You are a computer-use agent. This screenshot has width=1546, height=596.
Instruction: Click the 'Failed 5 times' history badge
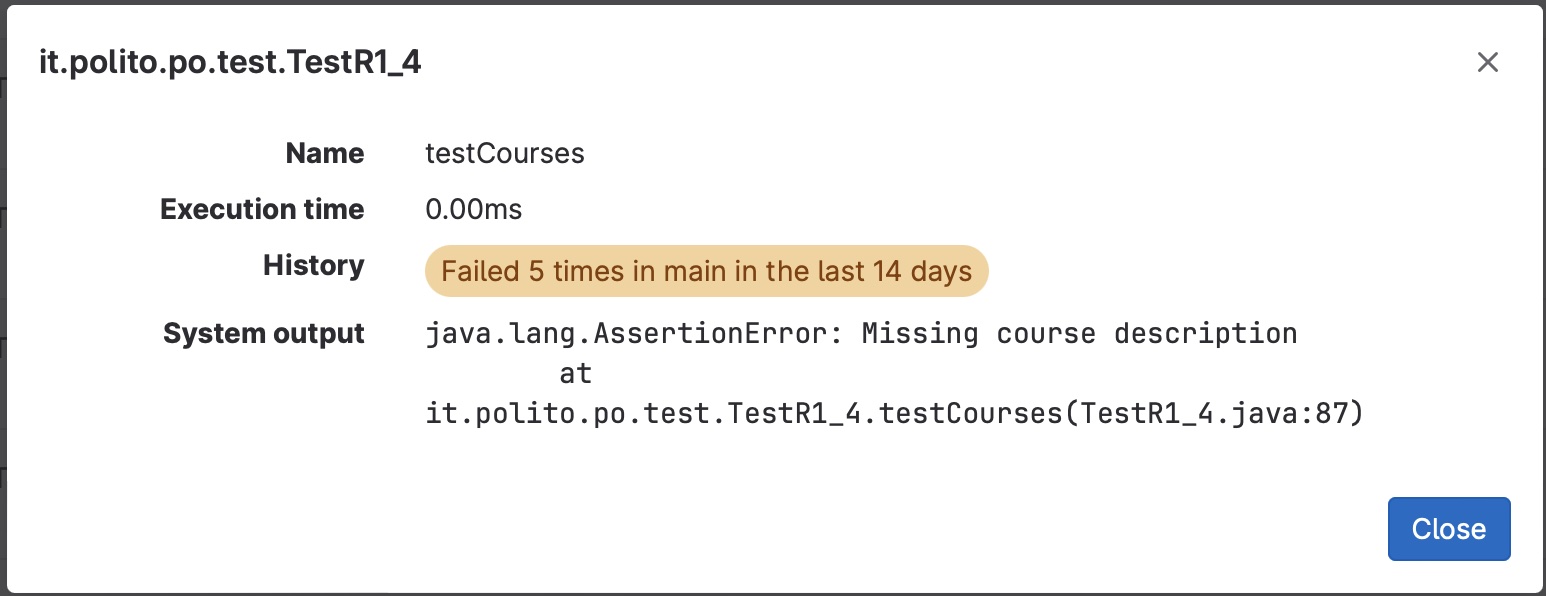pyautogui.click(x=706, y=271)
